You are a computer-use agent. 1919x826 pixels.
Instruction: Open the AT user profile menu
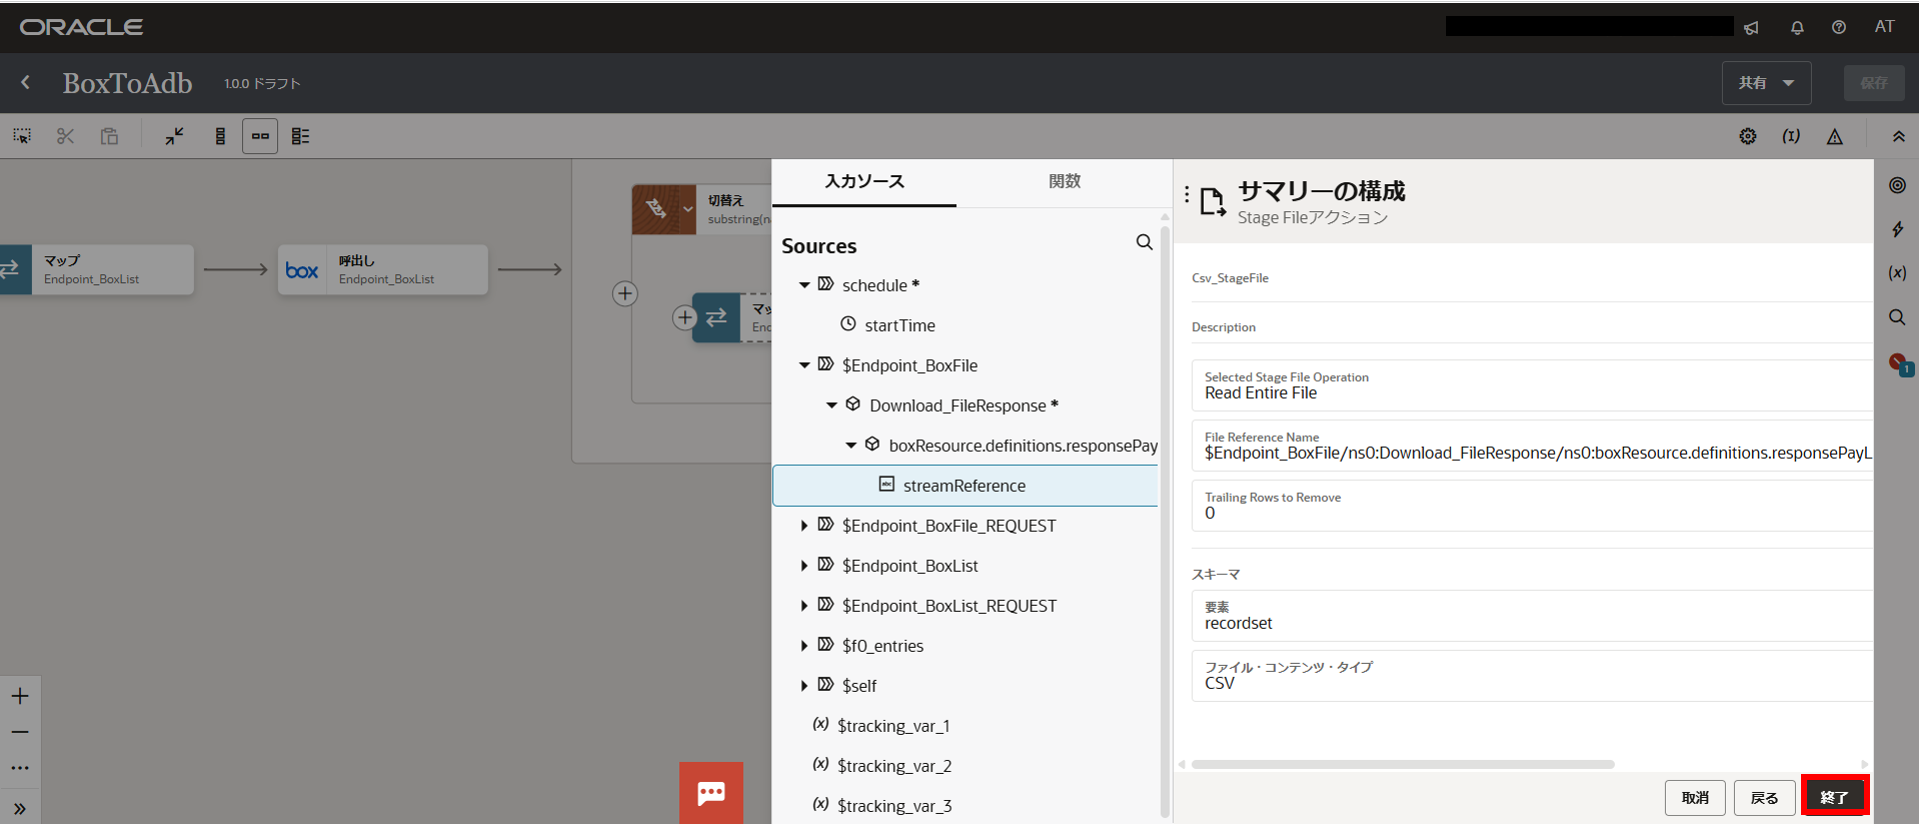coord(1884,27)
